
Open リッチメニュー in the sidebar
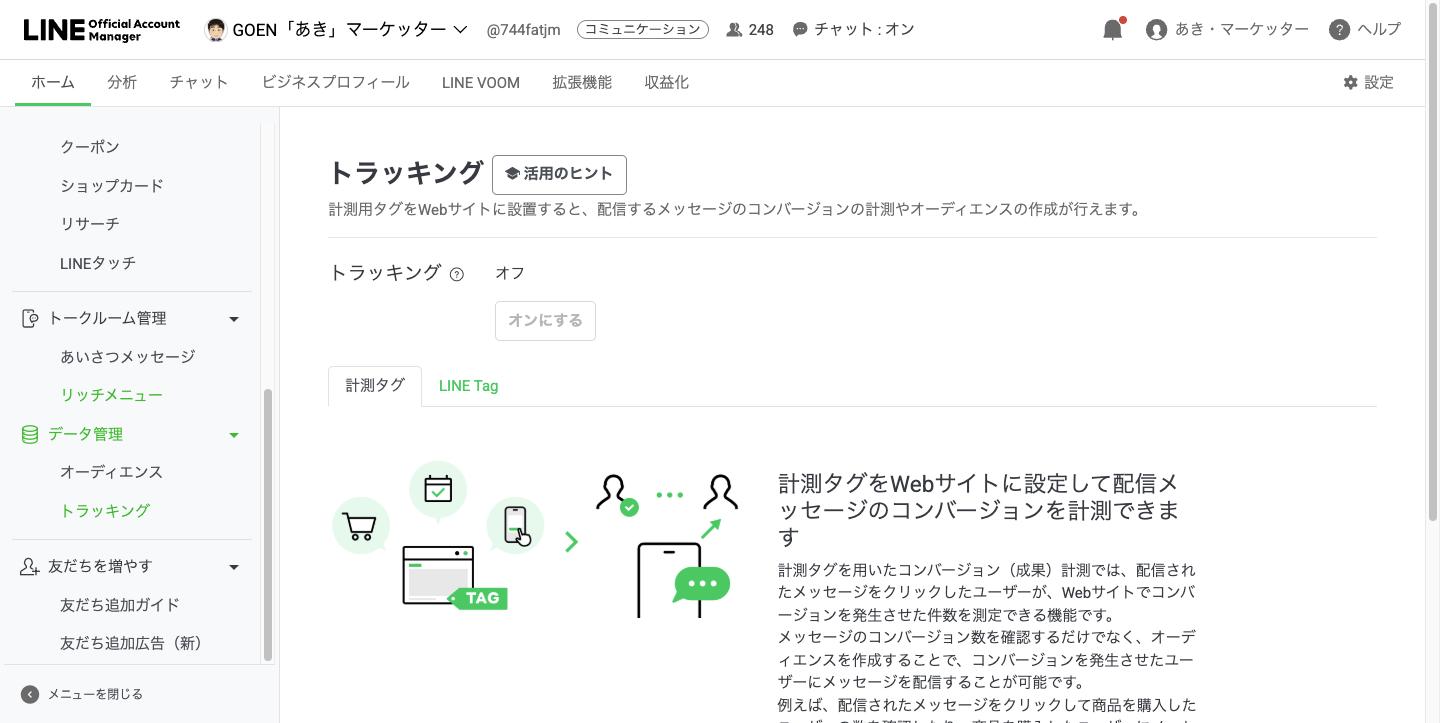click(x=112, y=395)
